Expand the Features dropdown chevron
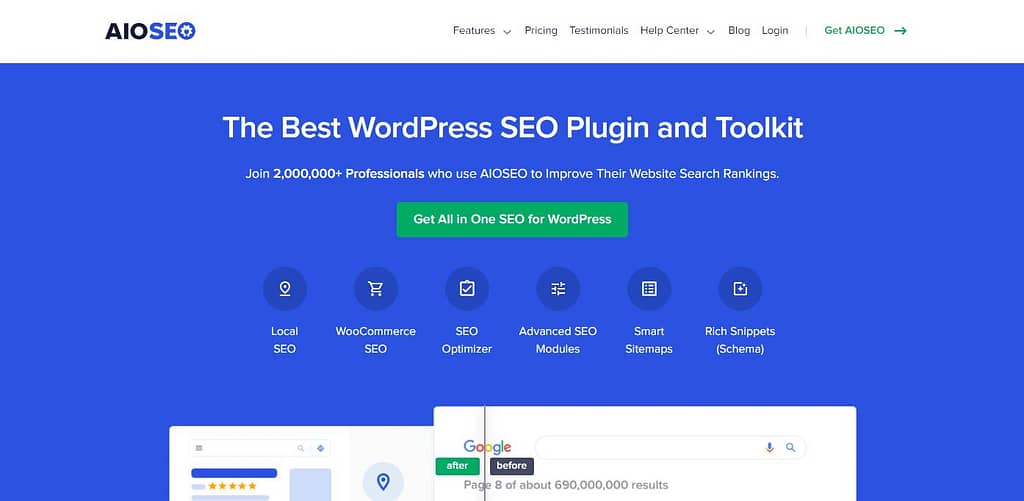The width and height of the screenshot is (1024, 501). pos(507,31)
